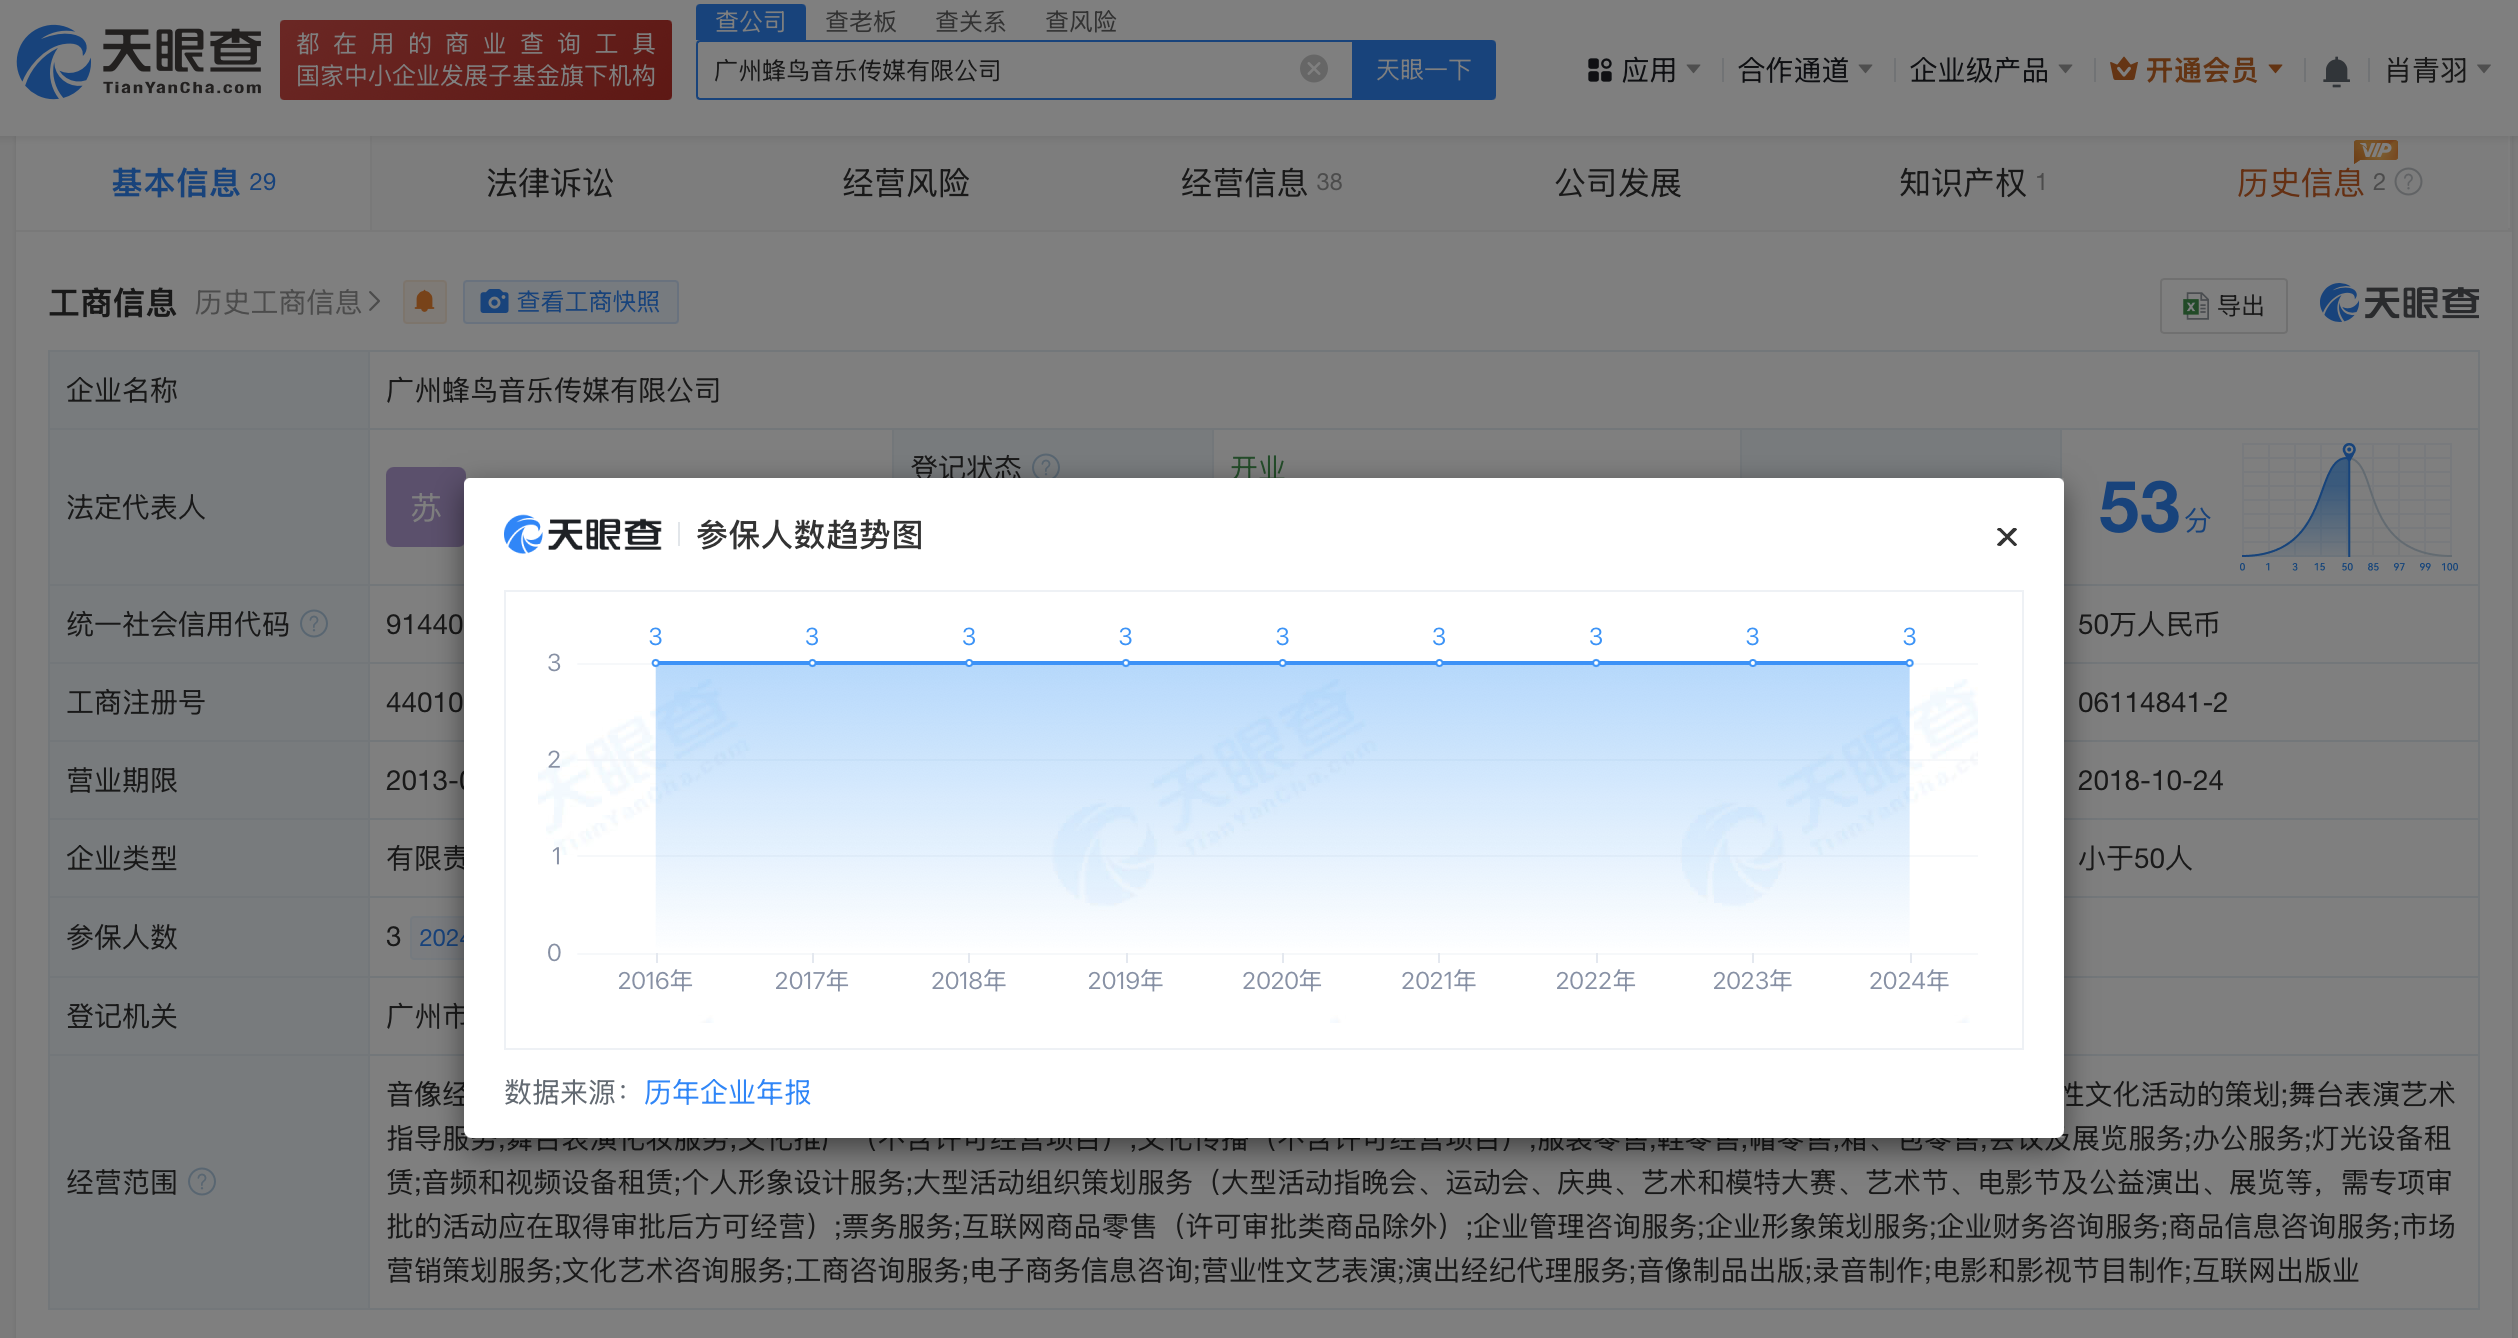
Task: Click help icon beside 统一社会信用代码
Action: 314,624
